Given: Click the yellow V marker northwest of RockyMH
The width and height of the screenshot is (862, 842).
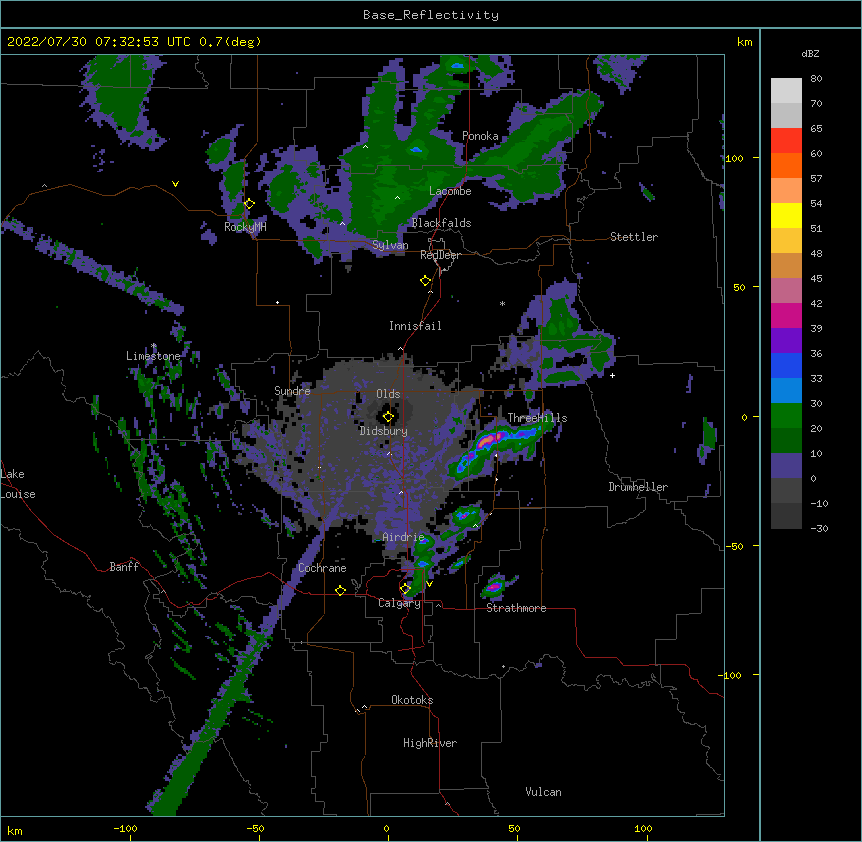Looking at the screenshot, I should (175, 184).
